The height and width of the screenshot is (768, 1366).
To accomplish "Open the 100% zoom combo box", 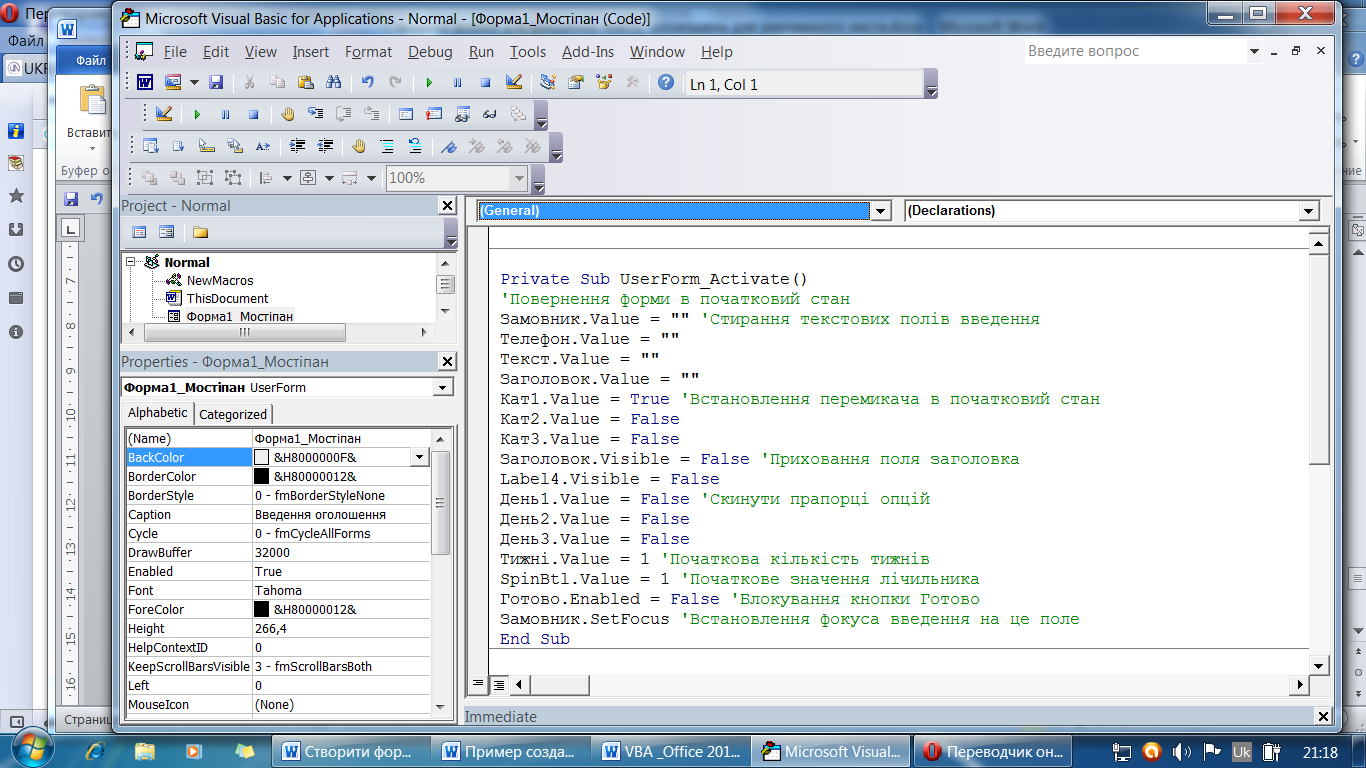I will coord(456,178).
